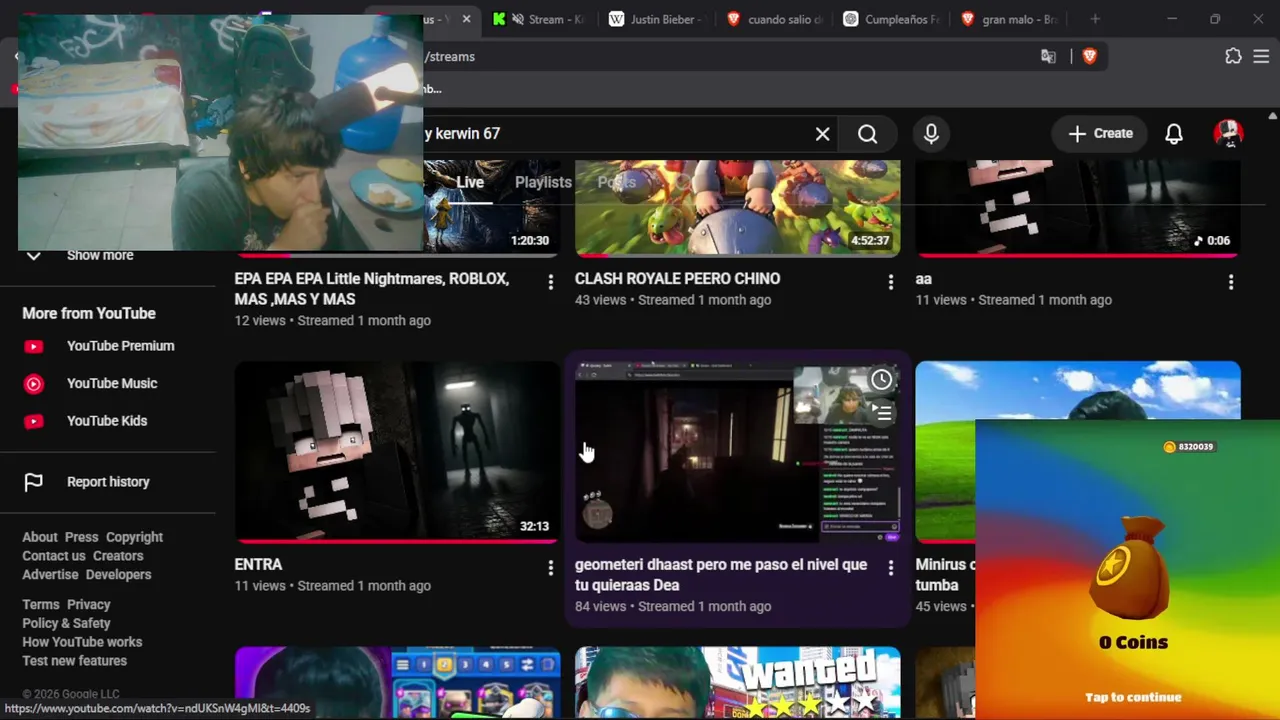
Task: Switch to the Stream Kick tab
Action: pos(540,19)
